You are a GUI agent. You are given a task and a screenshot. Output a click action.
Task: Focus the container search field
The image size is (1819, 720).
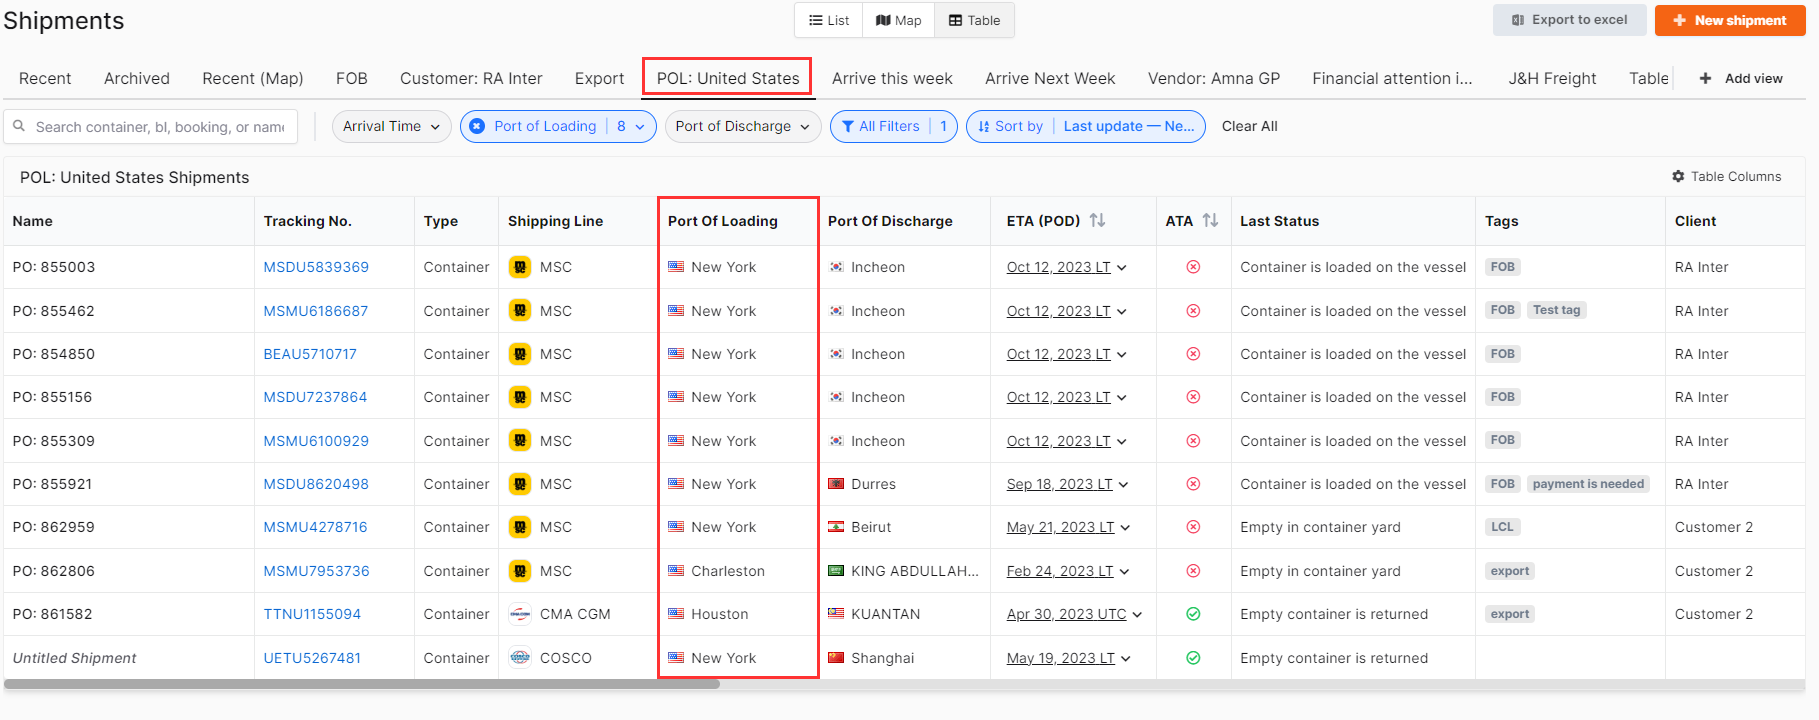(151, 127)
